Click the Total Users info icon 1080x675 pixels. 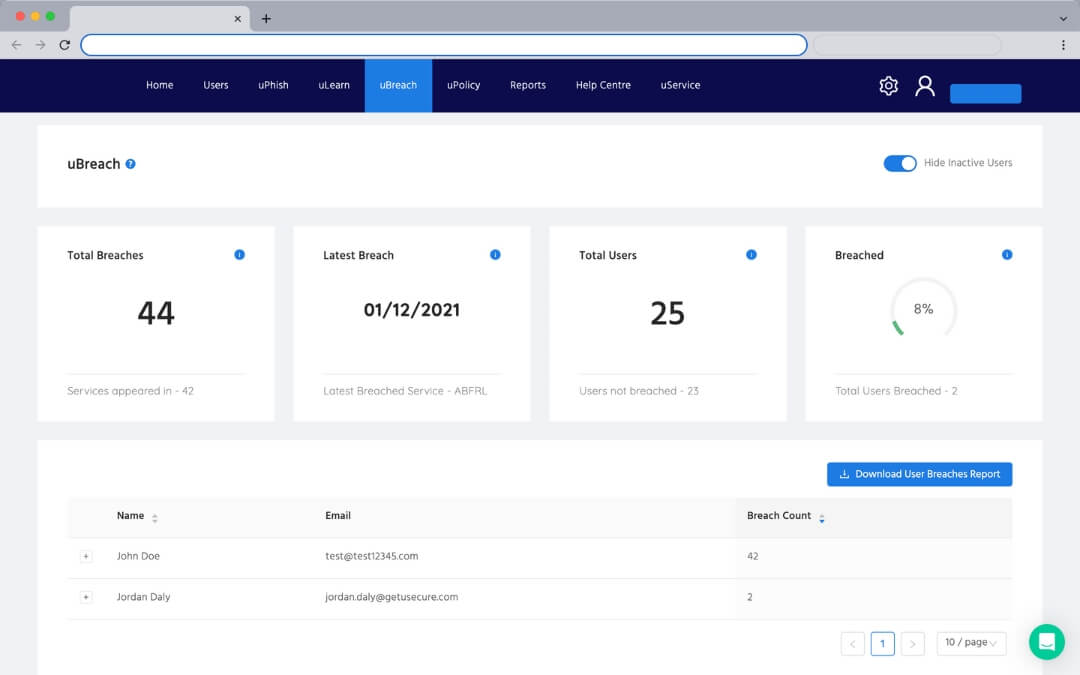point(751,255)
